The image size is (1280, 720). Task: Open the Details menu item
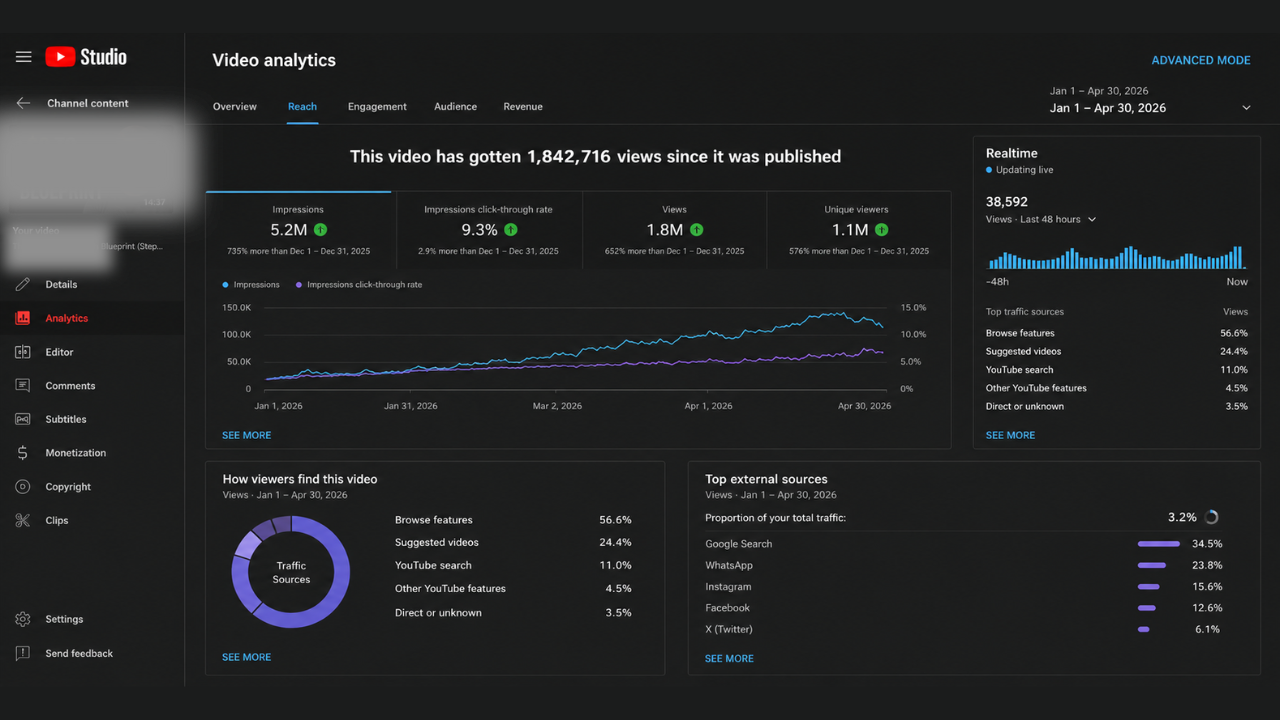click(61, 284)
